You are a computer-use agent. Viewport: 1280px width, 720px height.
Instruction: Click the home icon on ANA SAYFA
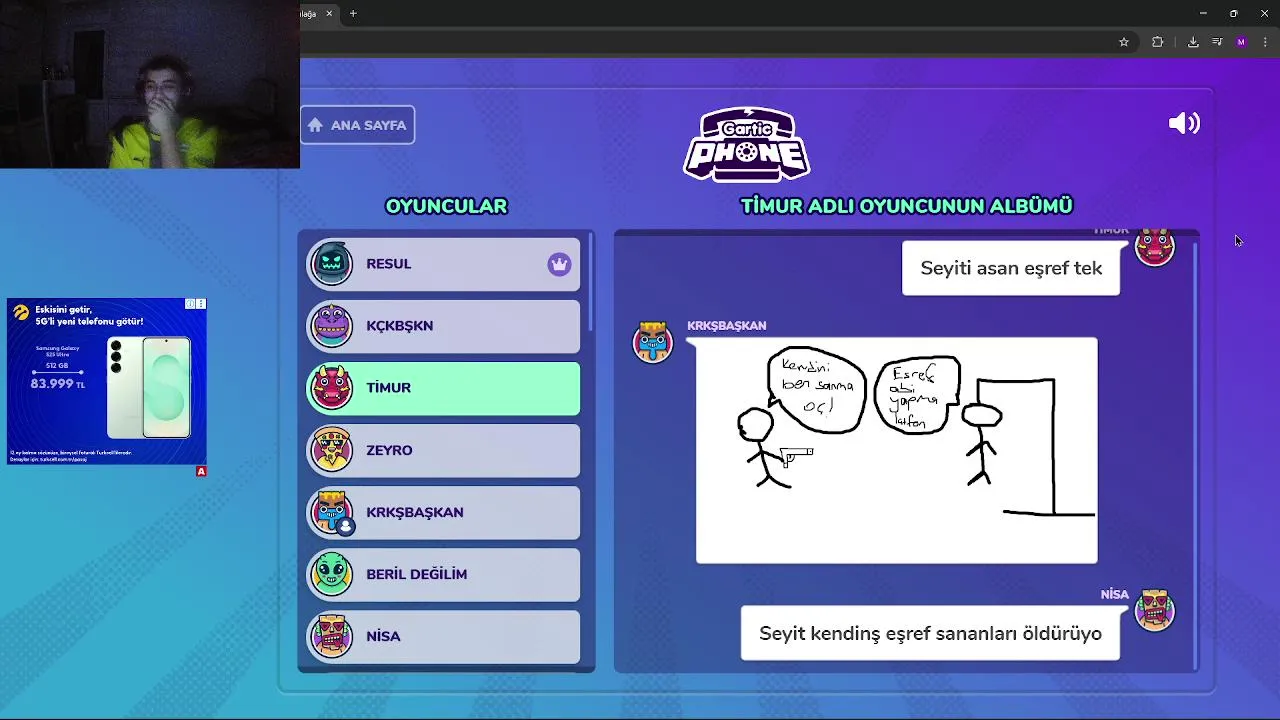pyautogui.click(x=315, y=125)
